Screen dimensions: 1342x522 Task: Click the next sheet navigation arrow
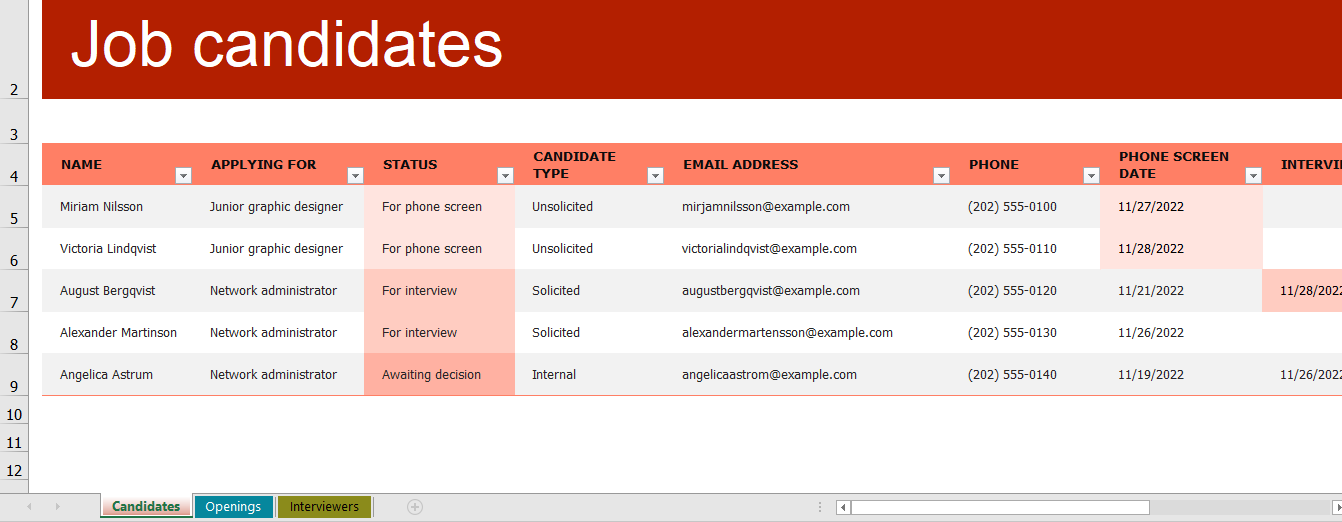(x=57, y=507)
